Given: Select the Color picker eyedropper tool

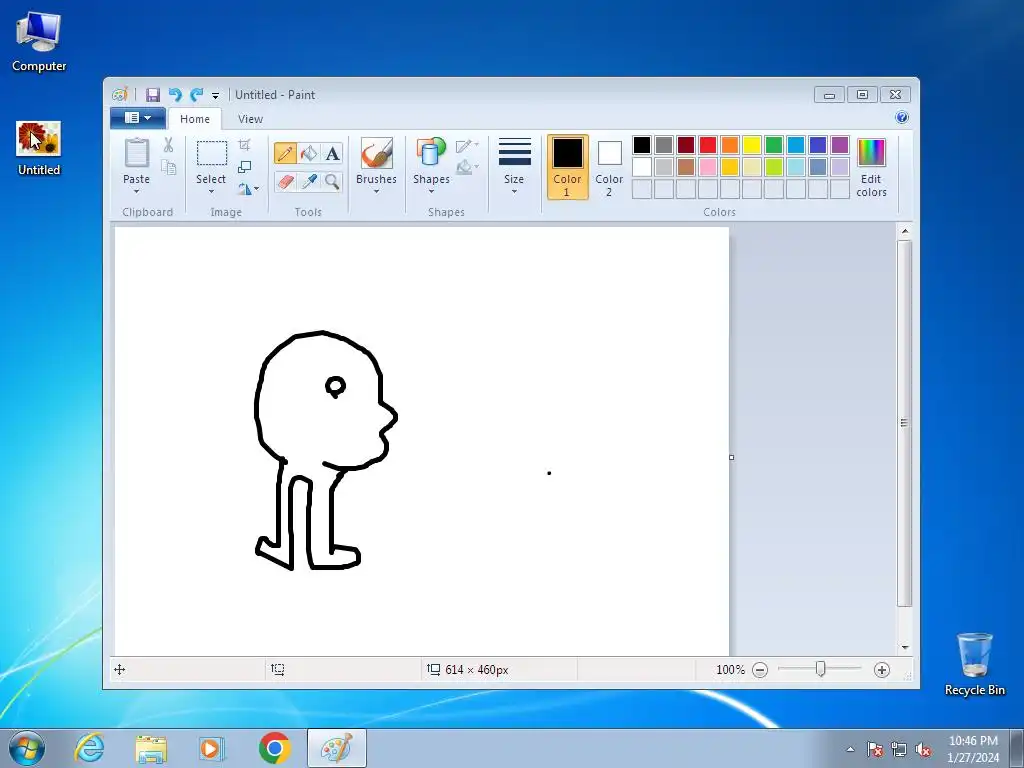Looking at the screenshot, I should (309, 182).
